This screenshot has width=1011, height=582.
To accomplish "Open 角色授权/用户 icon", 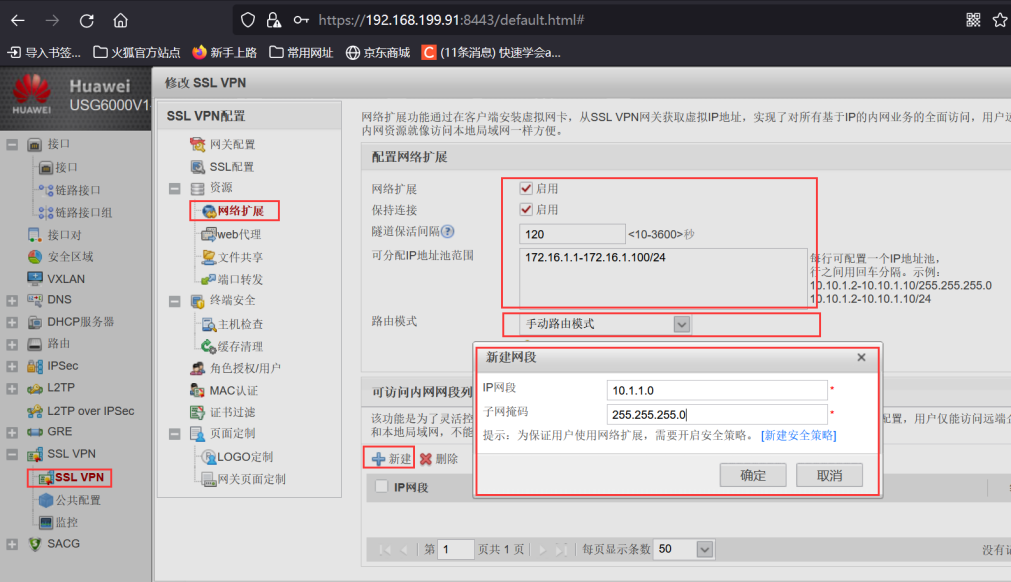I will 197,369.
